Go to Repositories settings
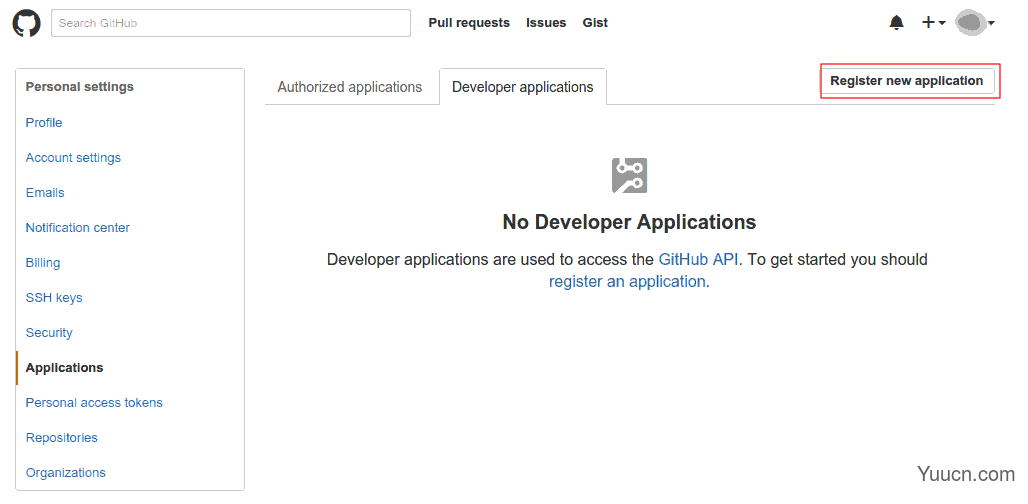 [62, 438]
